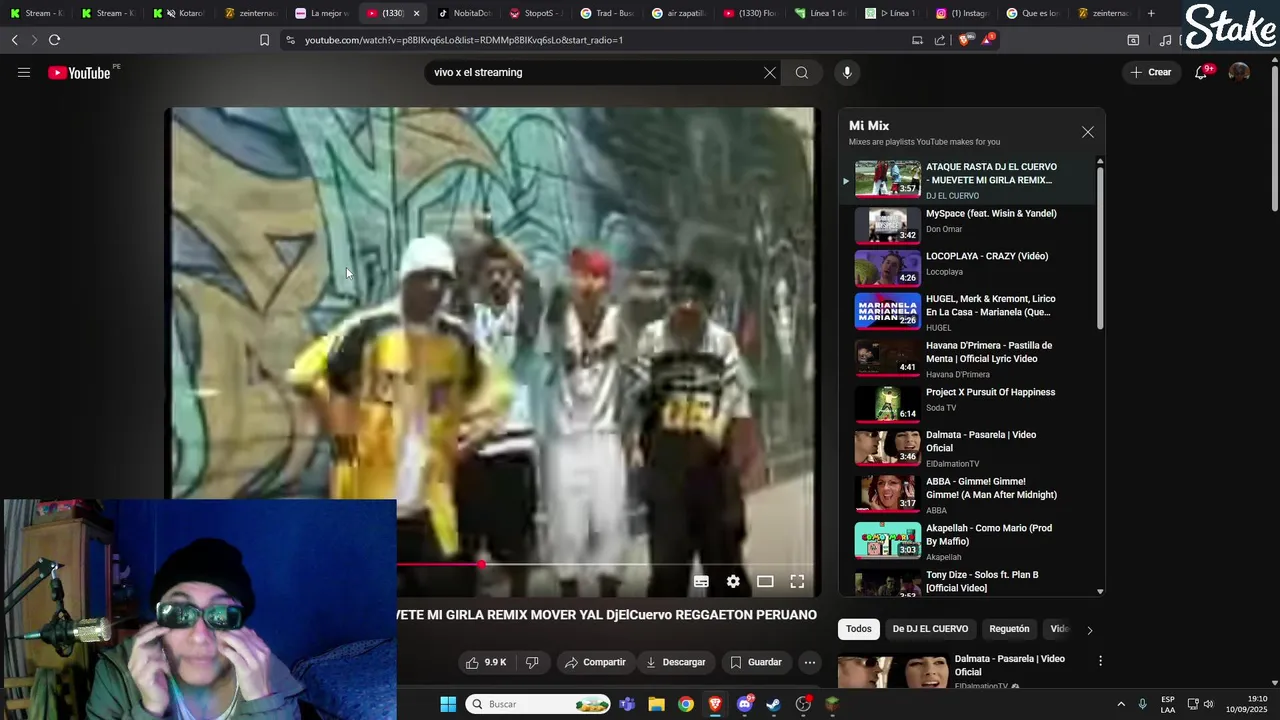The width and height of the screenshot is (1280, 720).
Task: Dislike the video with thumbs-down
Action: [x=532, y=662]
